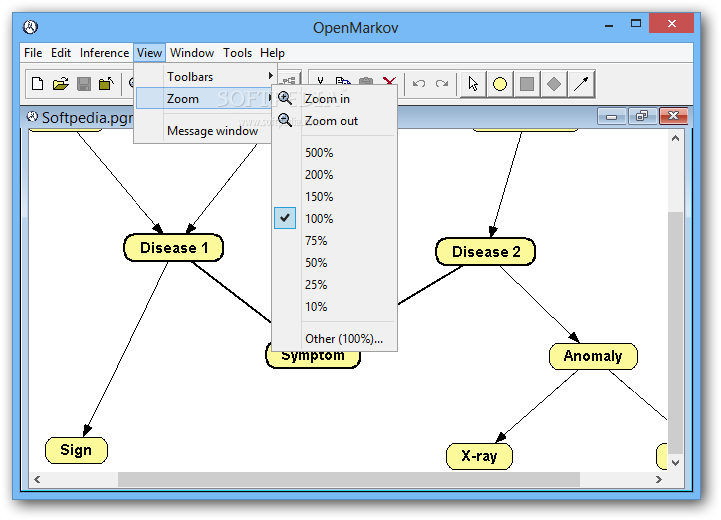This screenshot has width=721, height=520.
Task: Click the Load evidence folder icon
Action: coord(106,84)
